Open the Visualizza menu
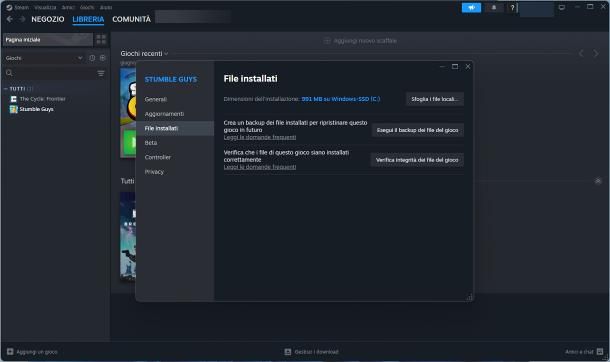The height and width of the screenshot is (362, 610). (x=45, y=7)
